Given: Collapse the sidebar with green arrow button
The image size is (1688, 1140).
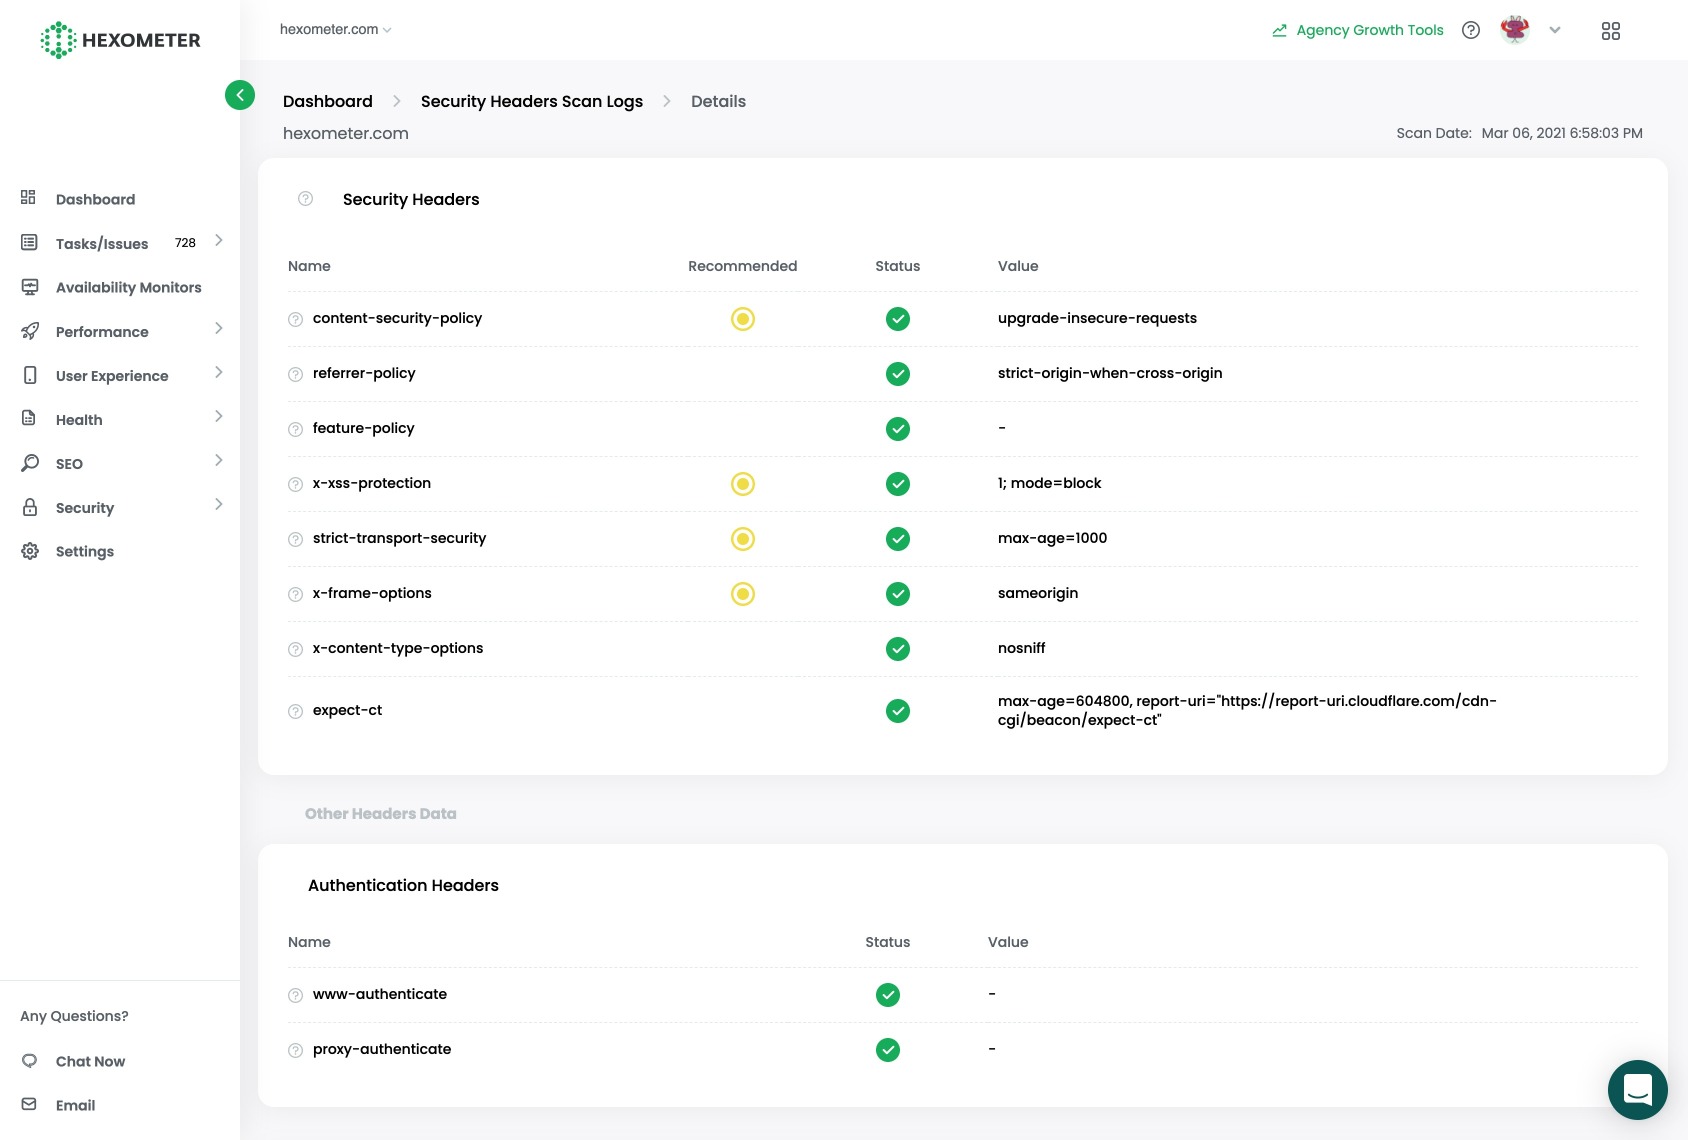Looking at the screenshot, I should tap(240, 95).
